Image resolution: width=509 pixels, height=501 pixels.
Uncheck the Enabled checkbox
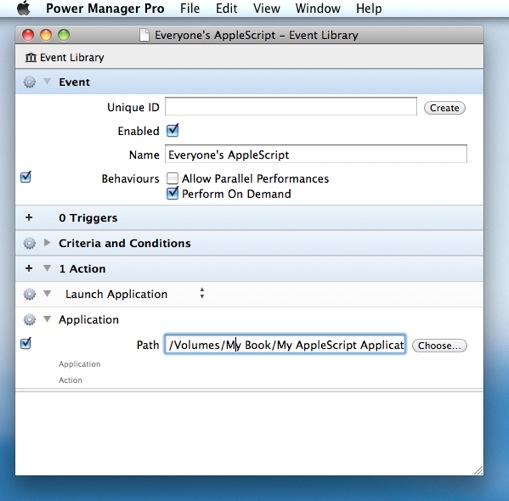click(x=172, y=130)
